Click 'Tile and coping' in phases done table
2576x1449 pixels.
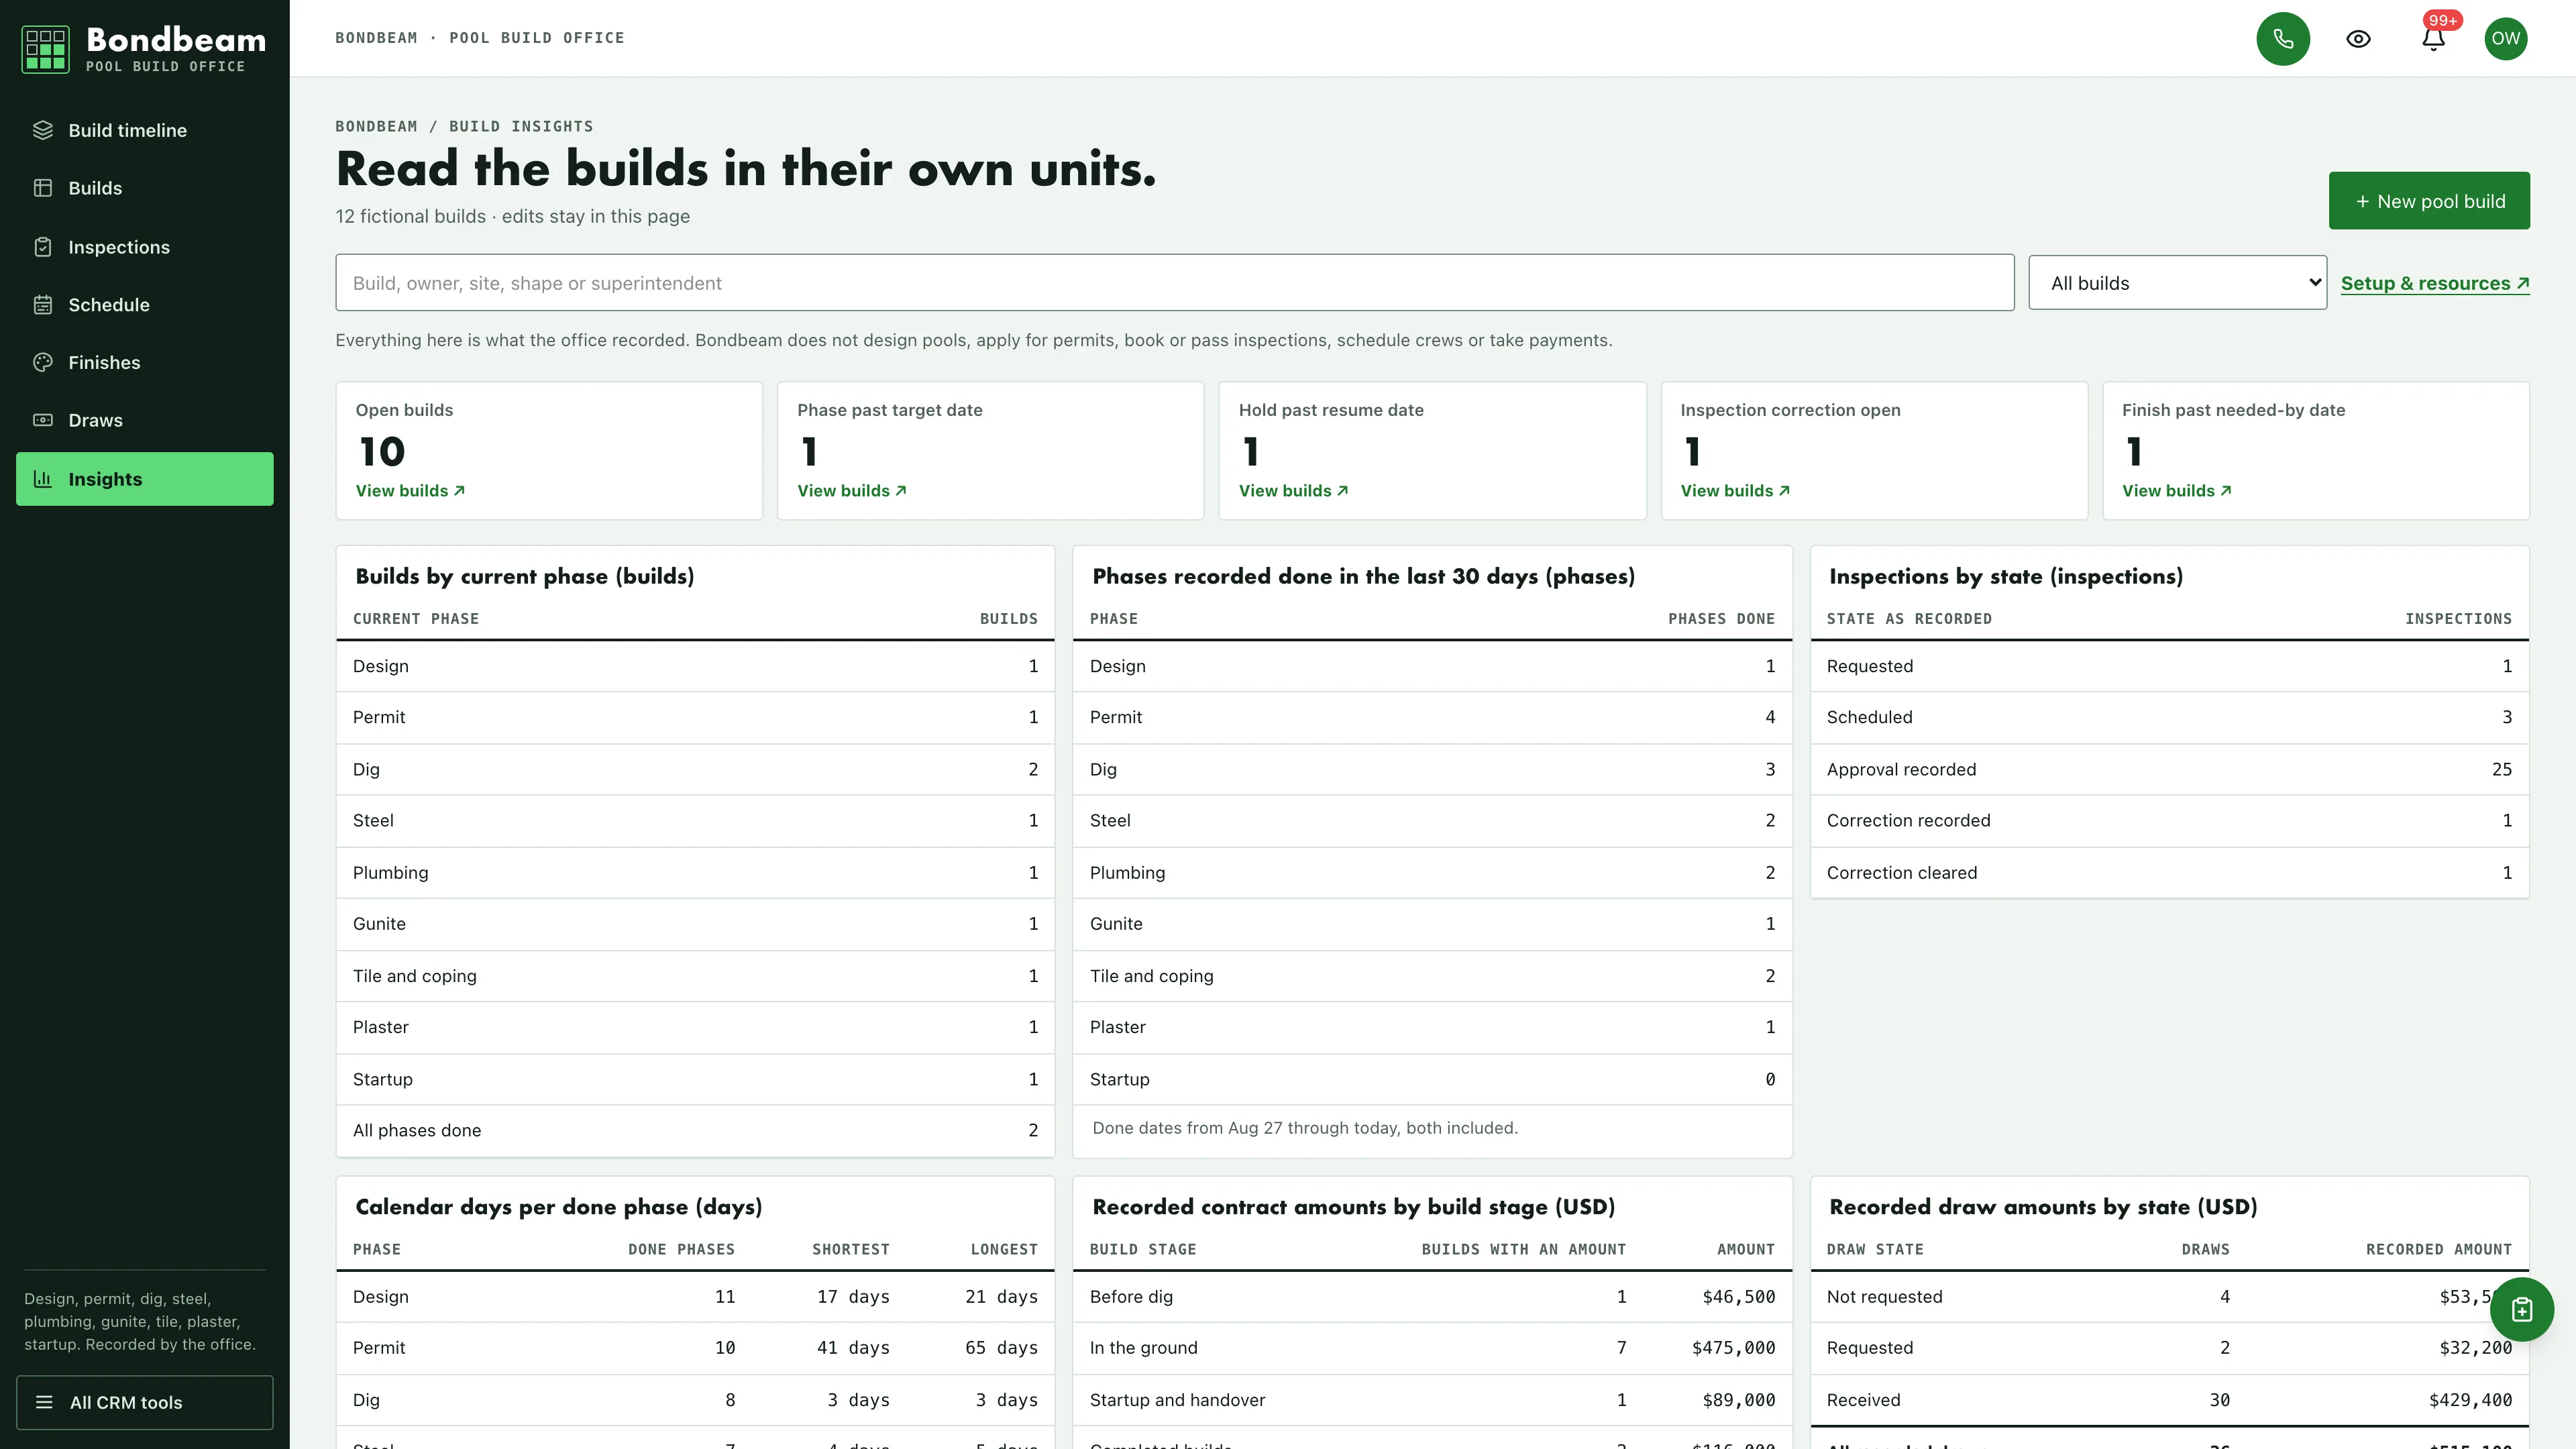click(1432, 976)
